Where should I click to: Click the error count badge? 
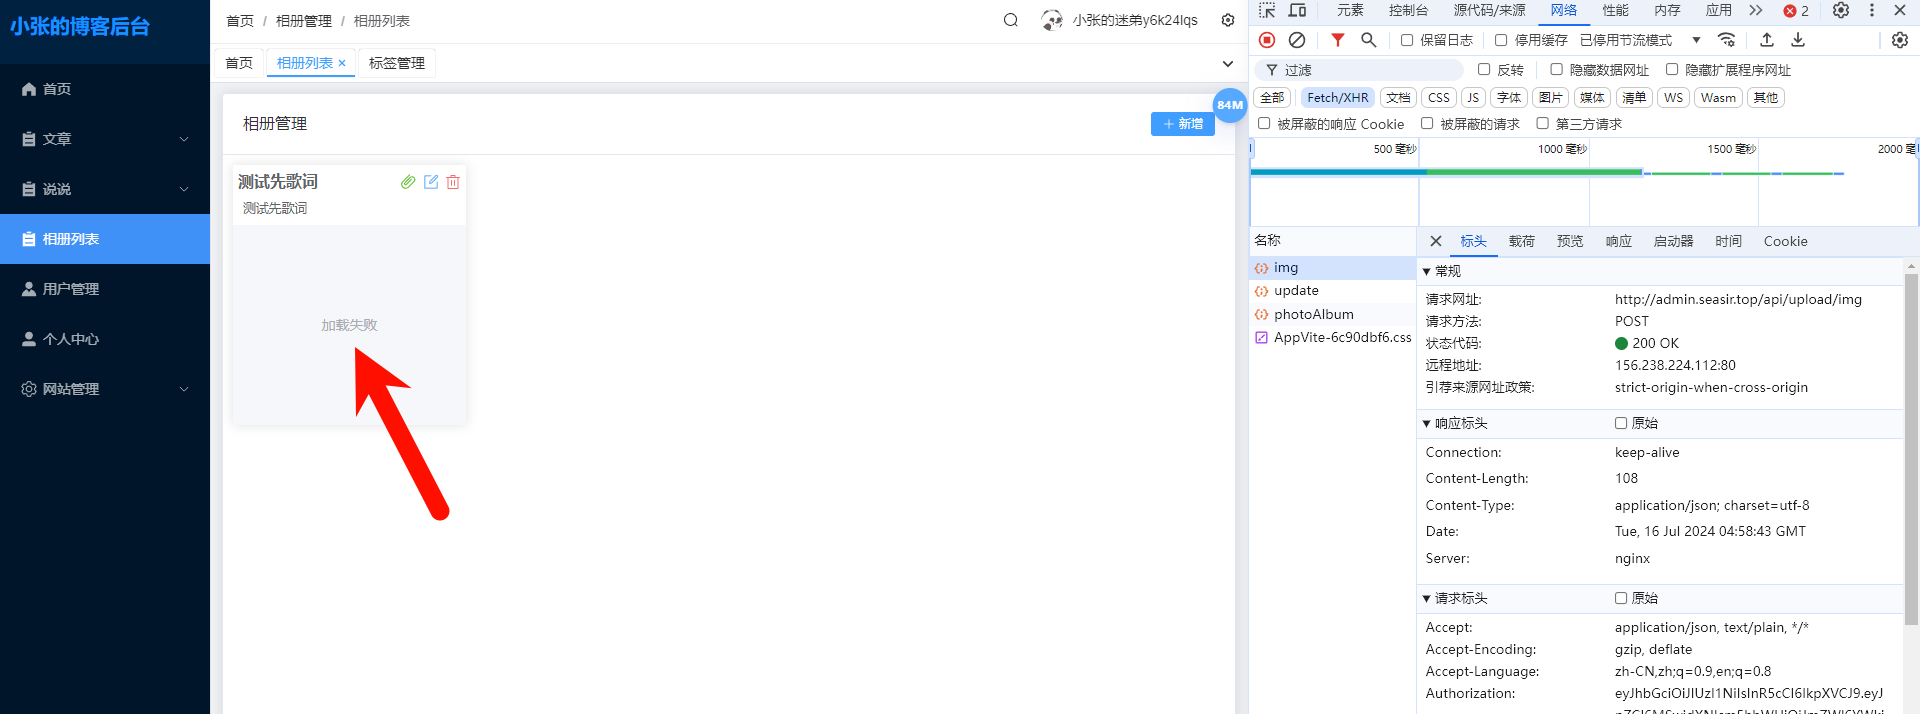tap(1796, 11)
